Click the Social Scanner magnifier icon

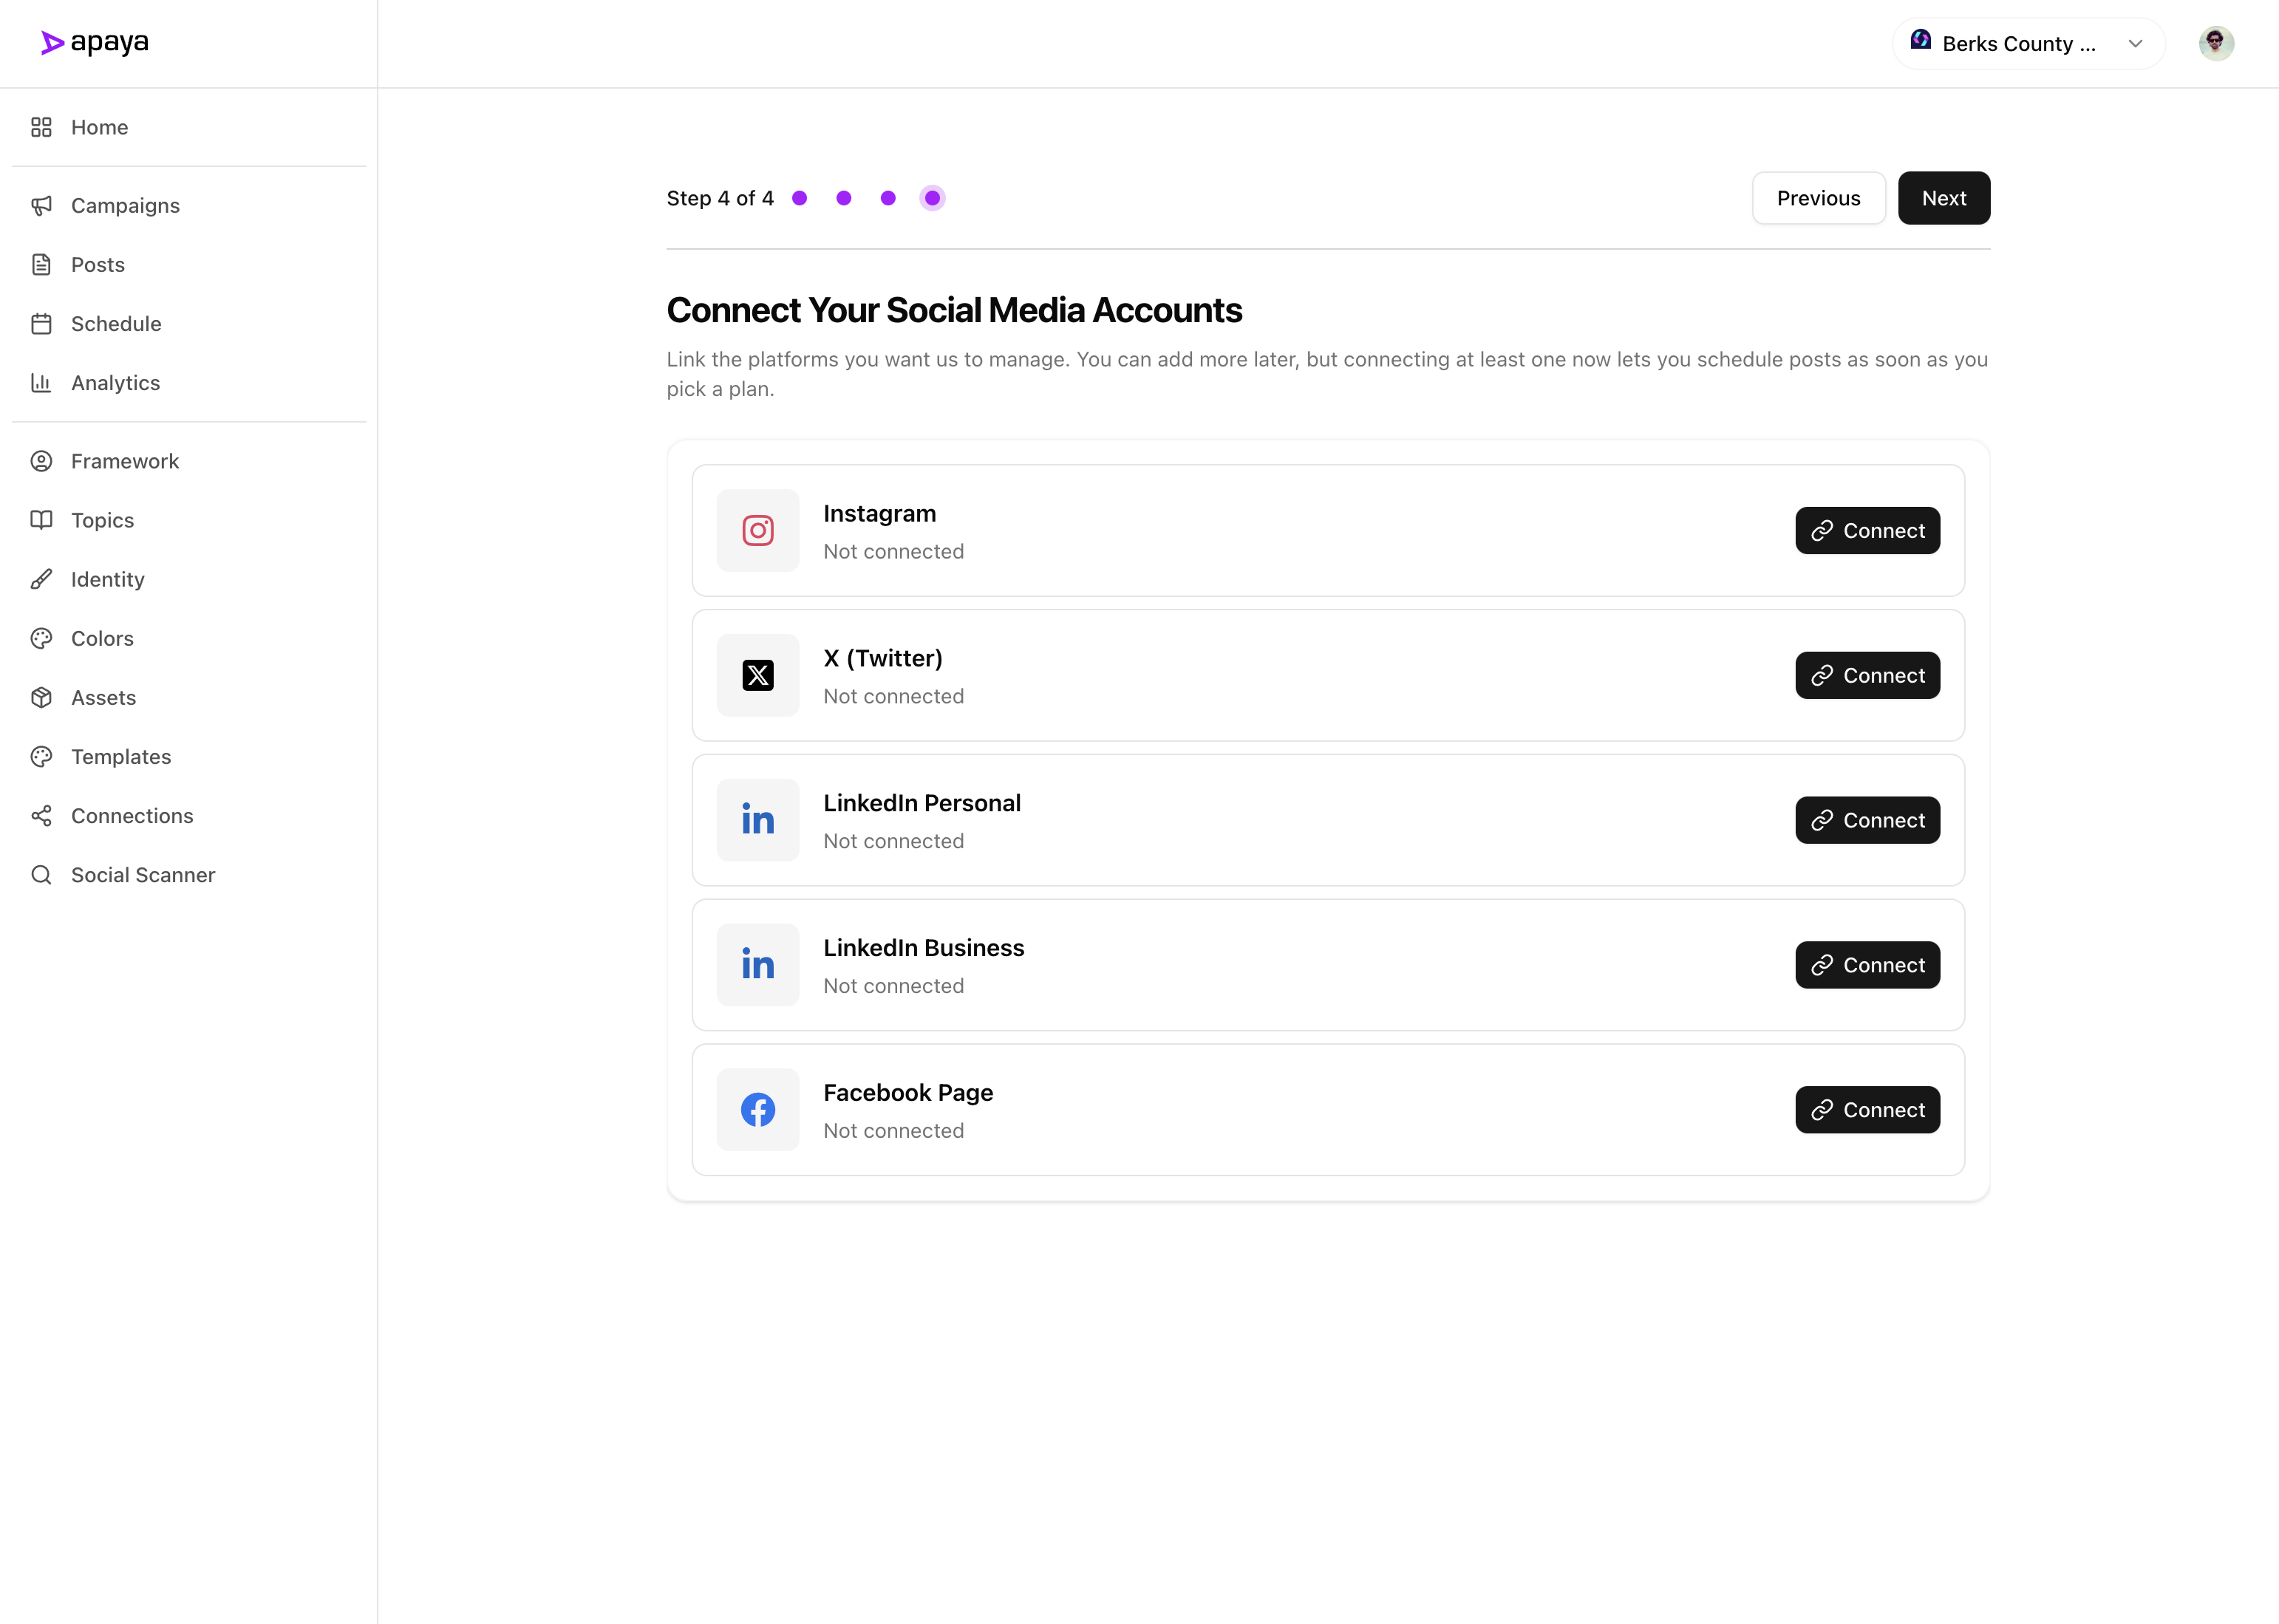click(x=41, y=874)
